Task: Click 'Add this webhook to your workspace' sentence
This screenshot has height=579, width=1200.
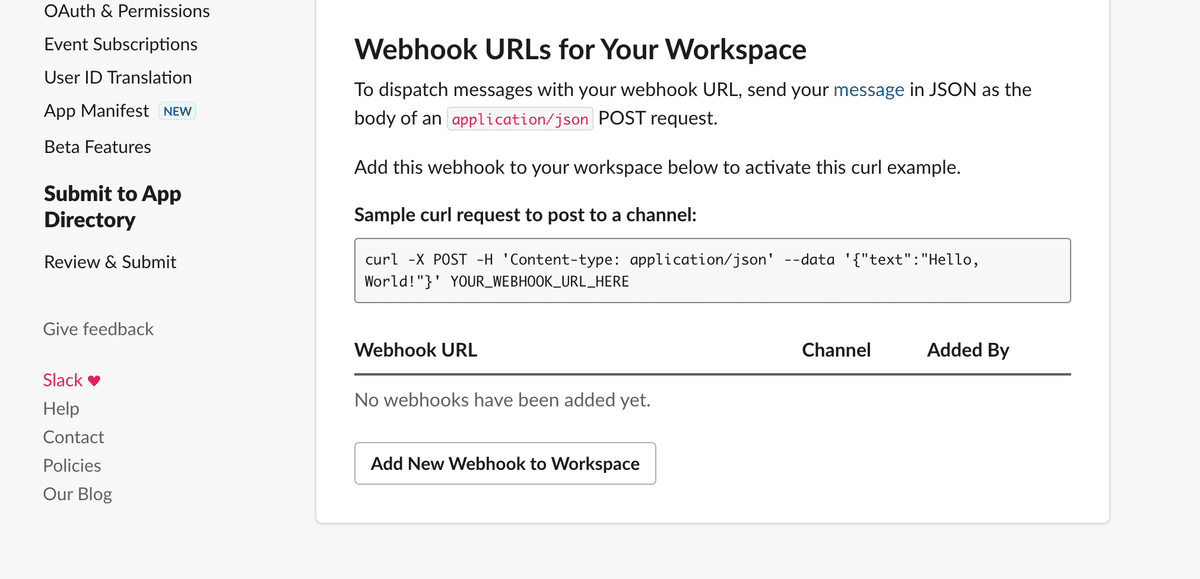Action: (x=657, y=167)
